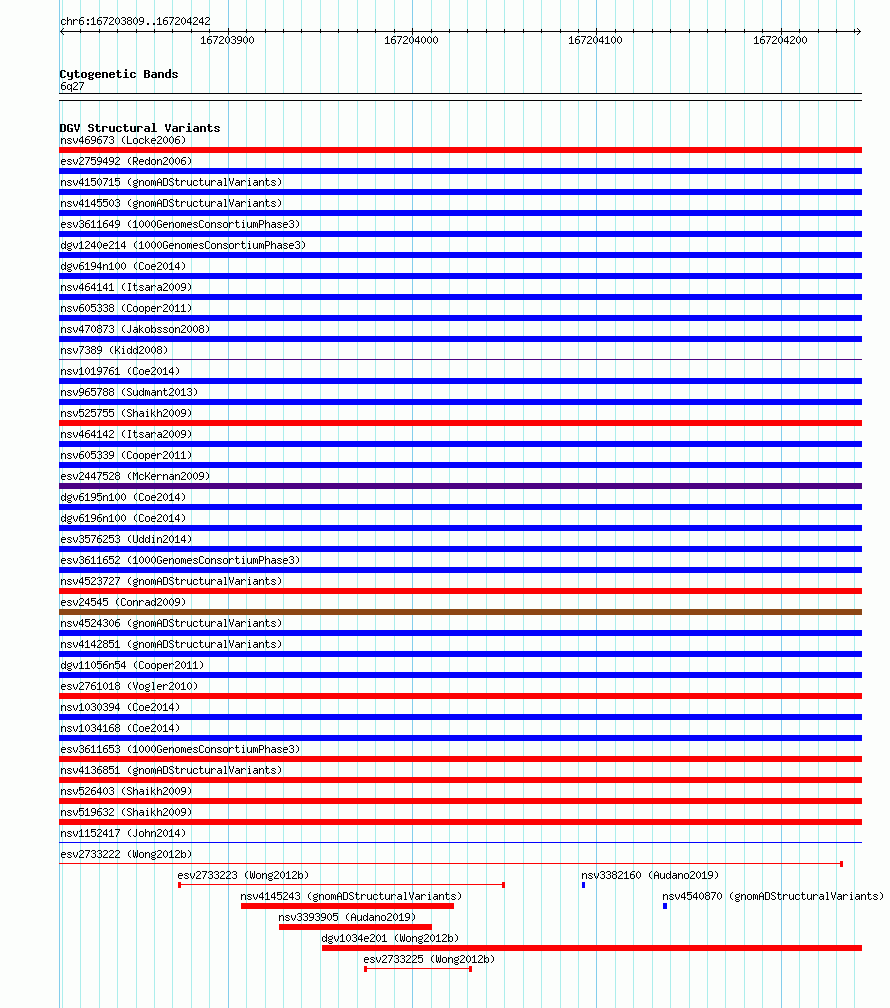This screenshot has width=890, height=1008.
Task: Select the esv2759492 (Redon2006) variant label
Action: 126,161
